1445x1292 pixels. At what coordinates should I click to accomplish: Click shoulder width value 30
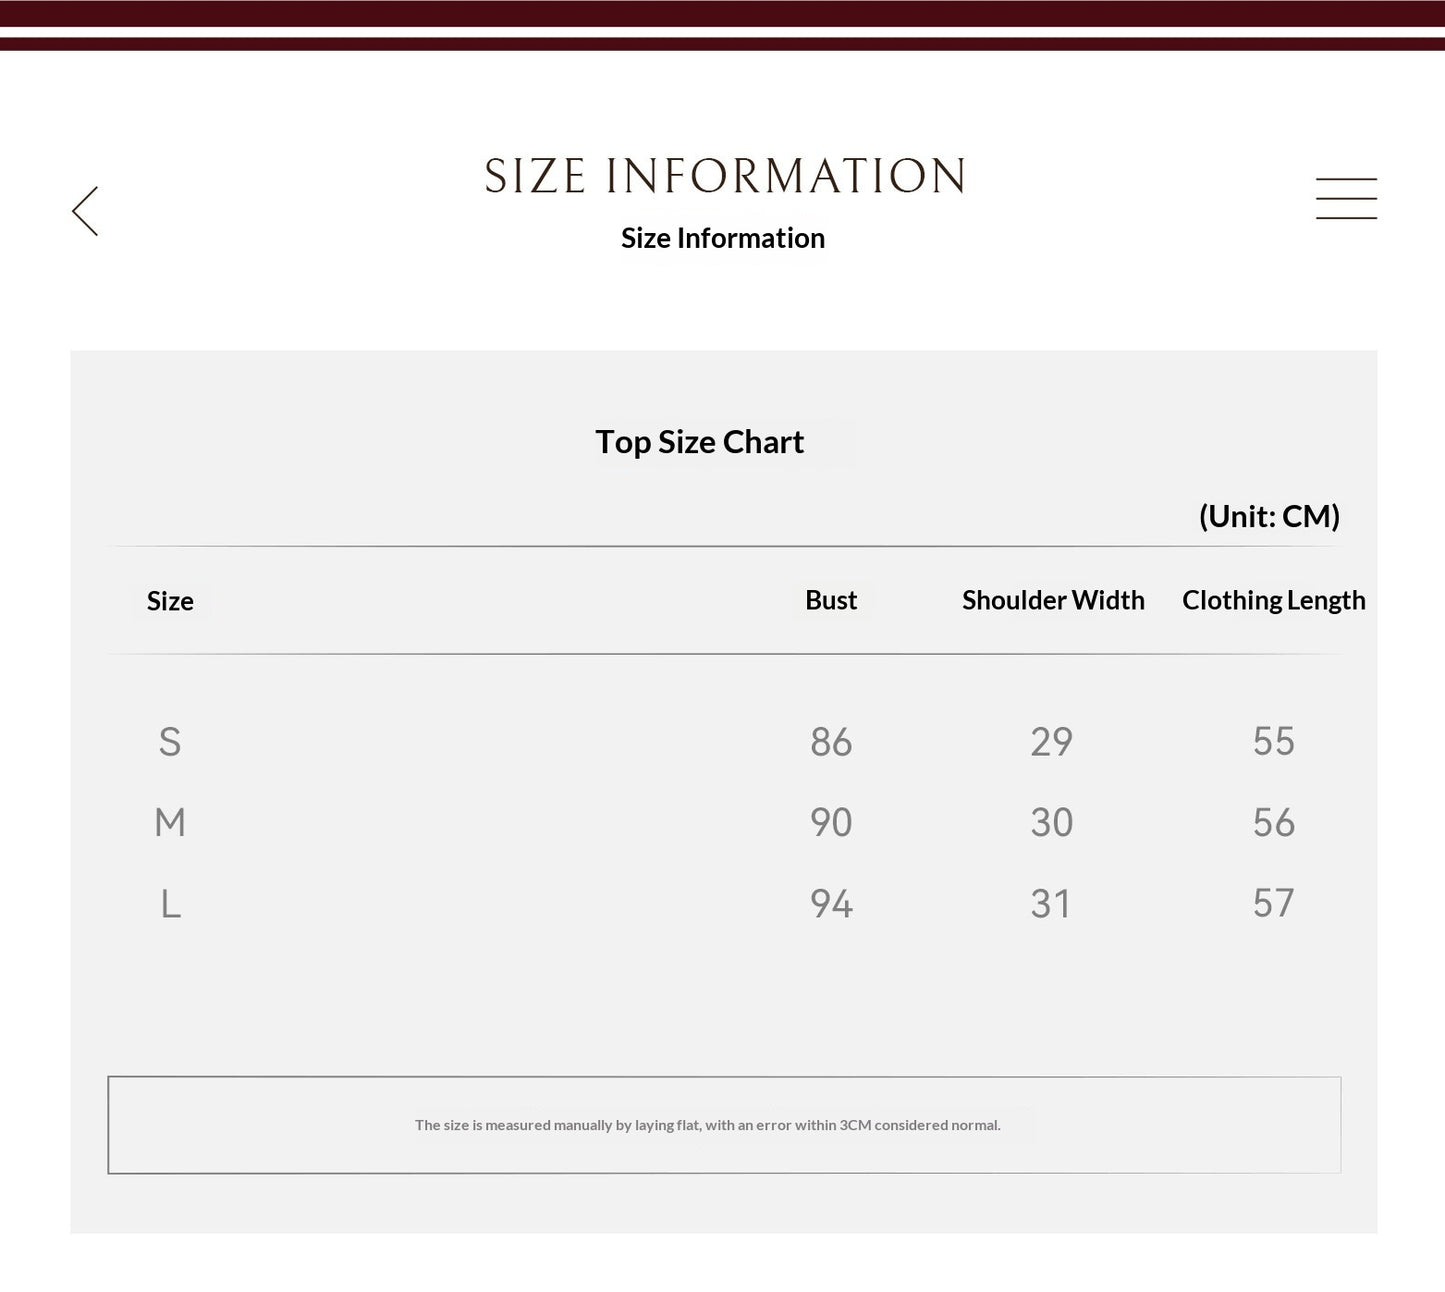pyautogui.click(x=1052, y=823)
